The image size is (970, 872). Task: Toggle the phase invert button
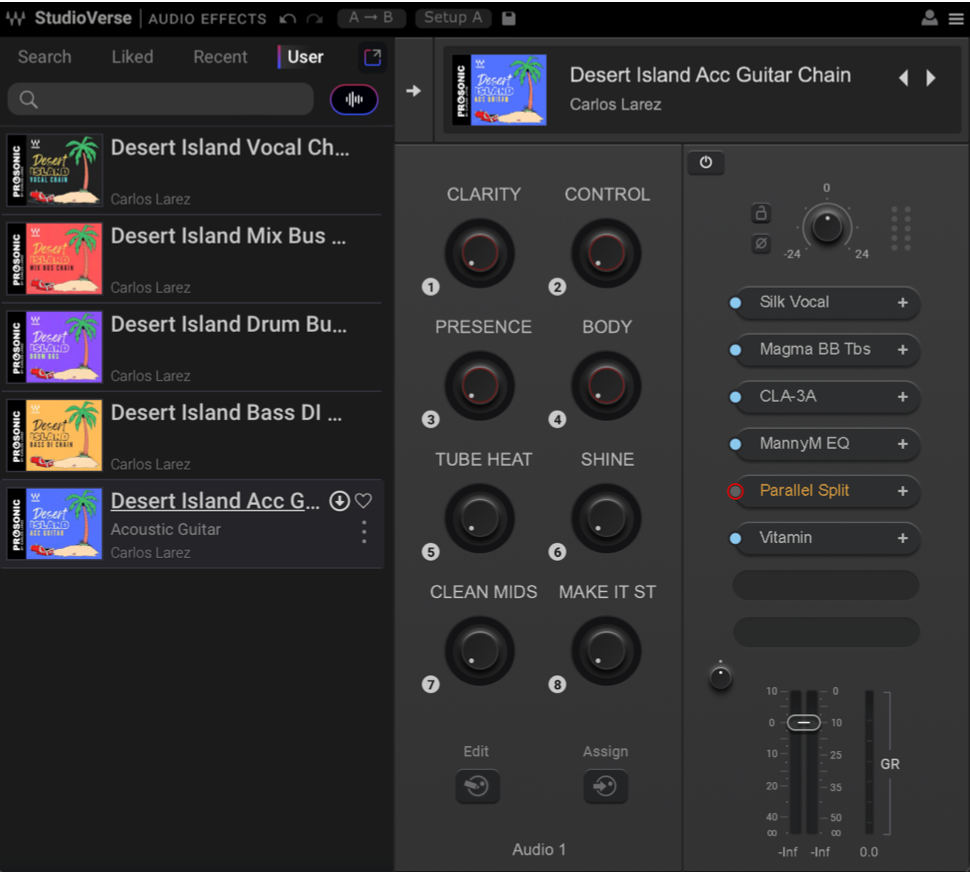tap(761, 244)
